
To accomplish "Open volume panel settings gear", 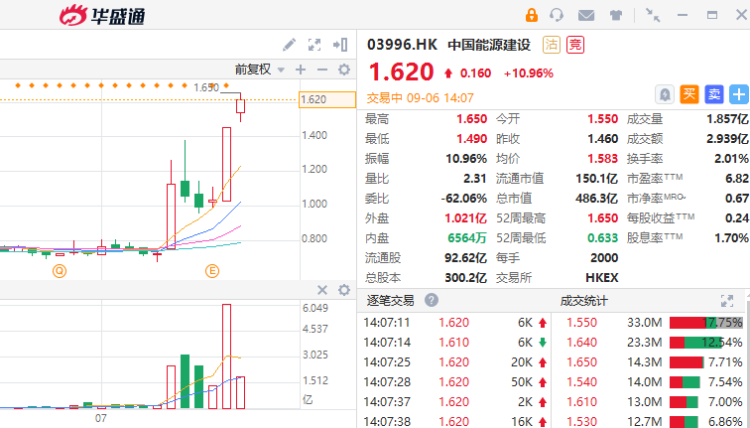I will pyautogui.click(x=344, y=290).
